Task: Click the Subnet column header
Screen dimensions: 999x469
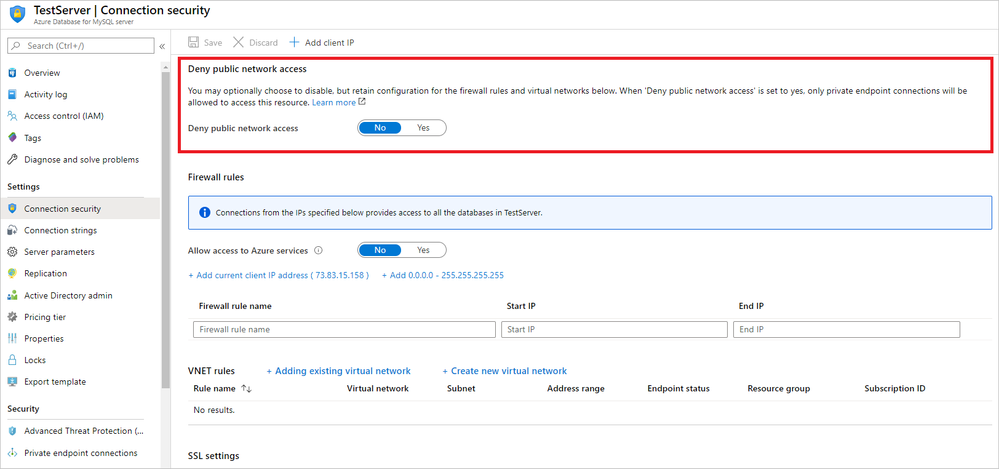Action: coord(461,389)
